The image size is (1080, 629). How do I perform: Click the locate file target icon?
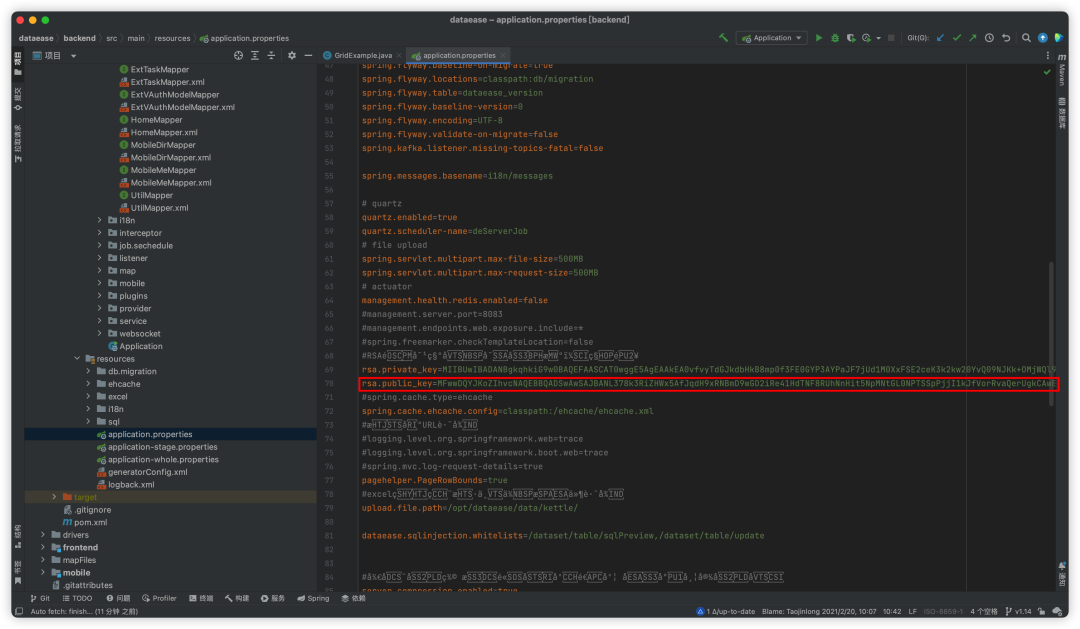coord(239,55)
